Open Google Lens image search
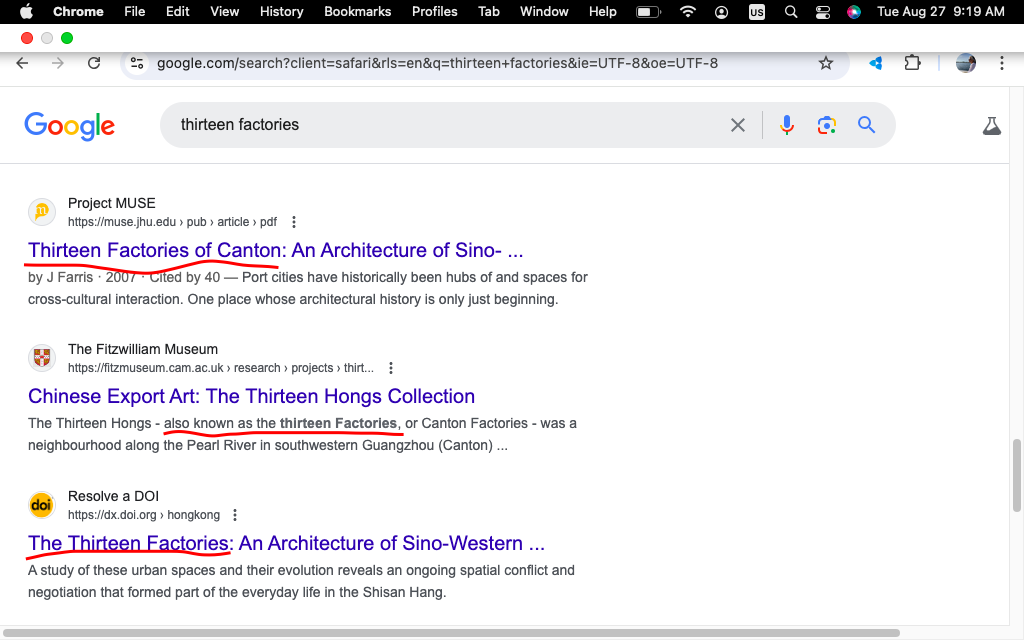This screenshot has height=640, width=1024. tap(826, 125)
